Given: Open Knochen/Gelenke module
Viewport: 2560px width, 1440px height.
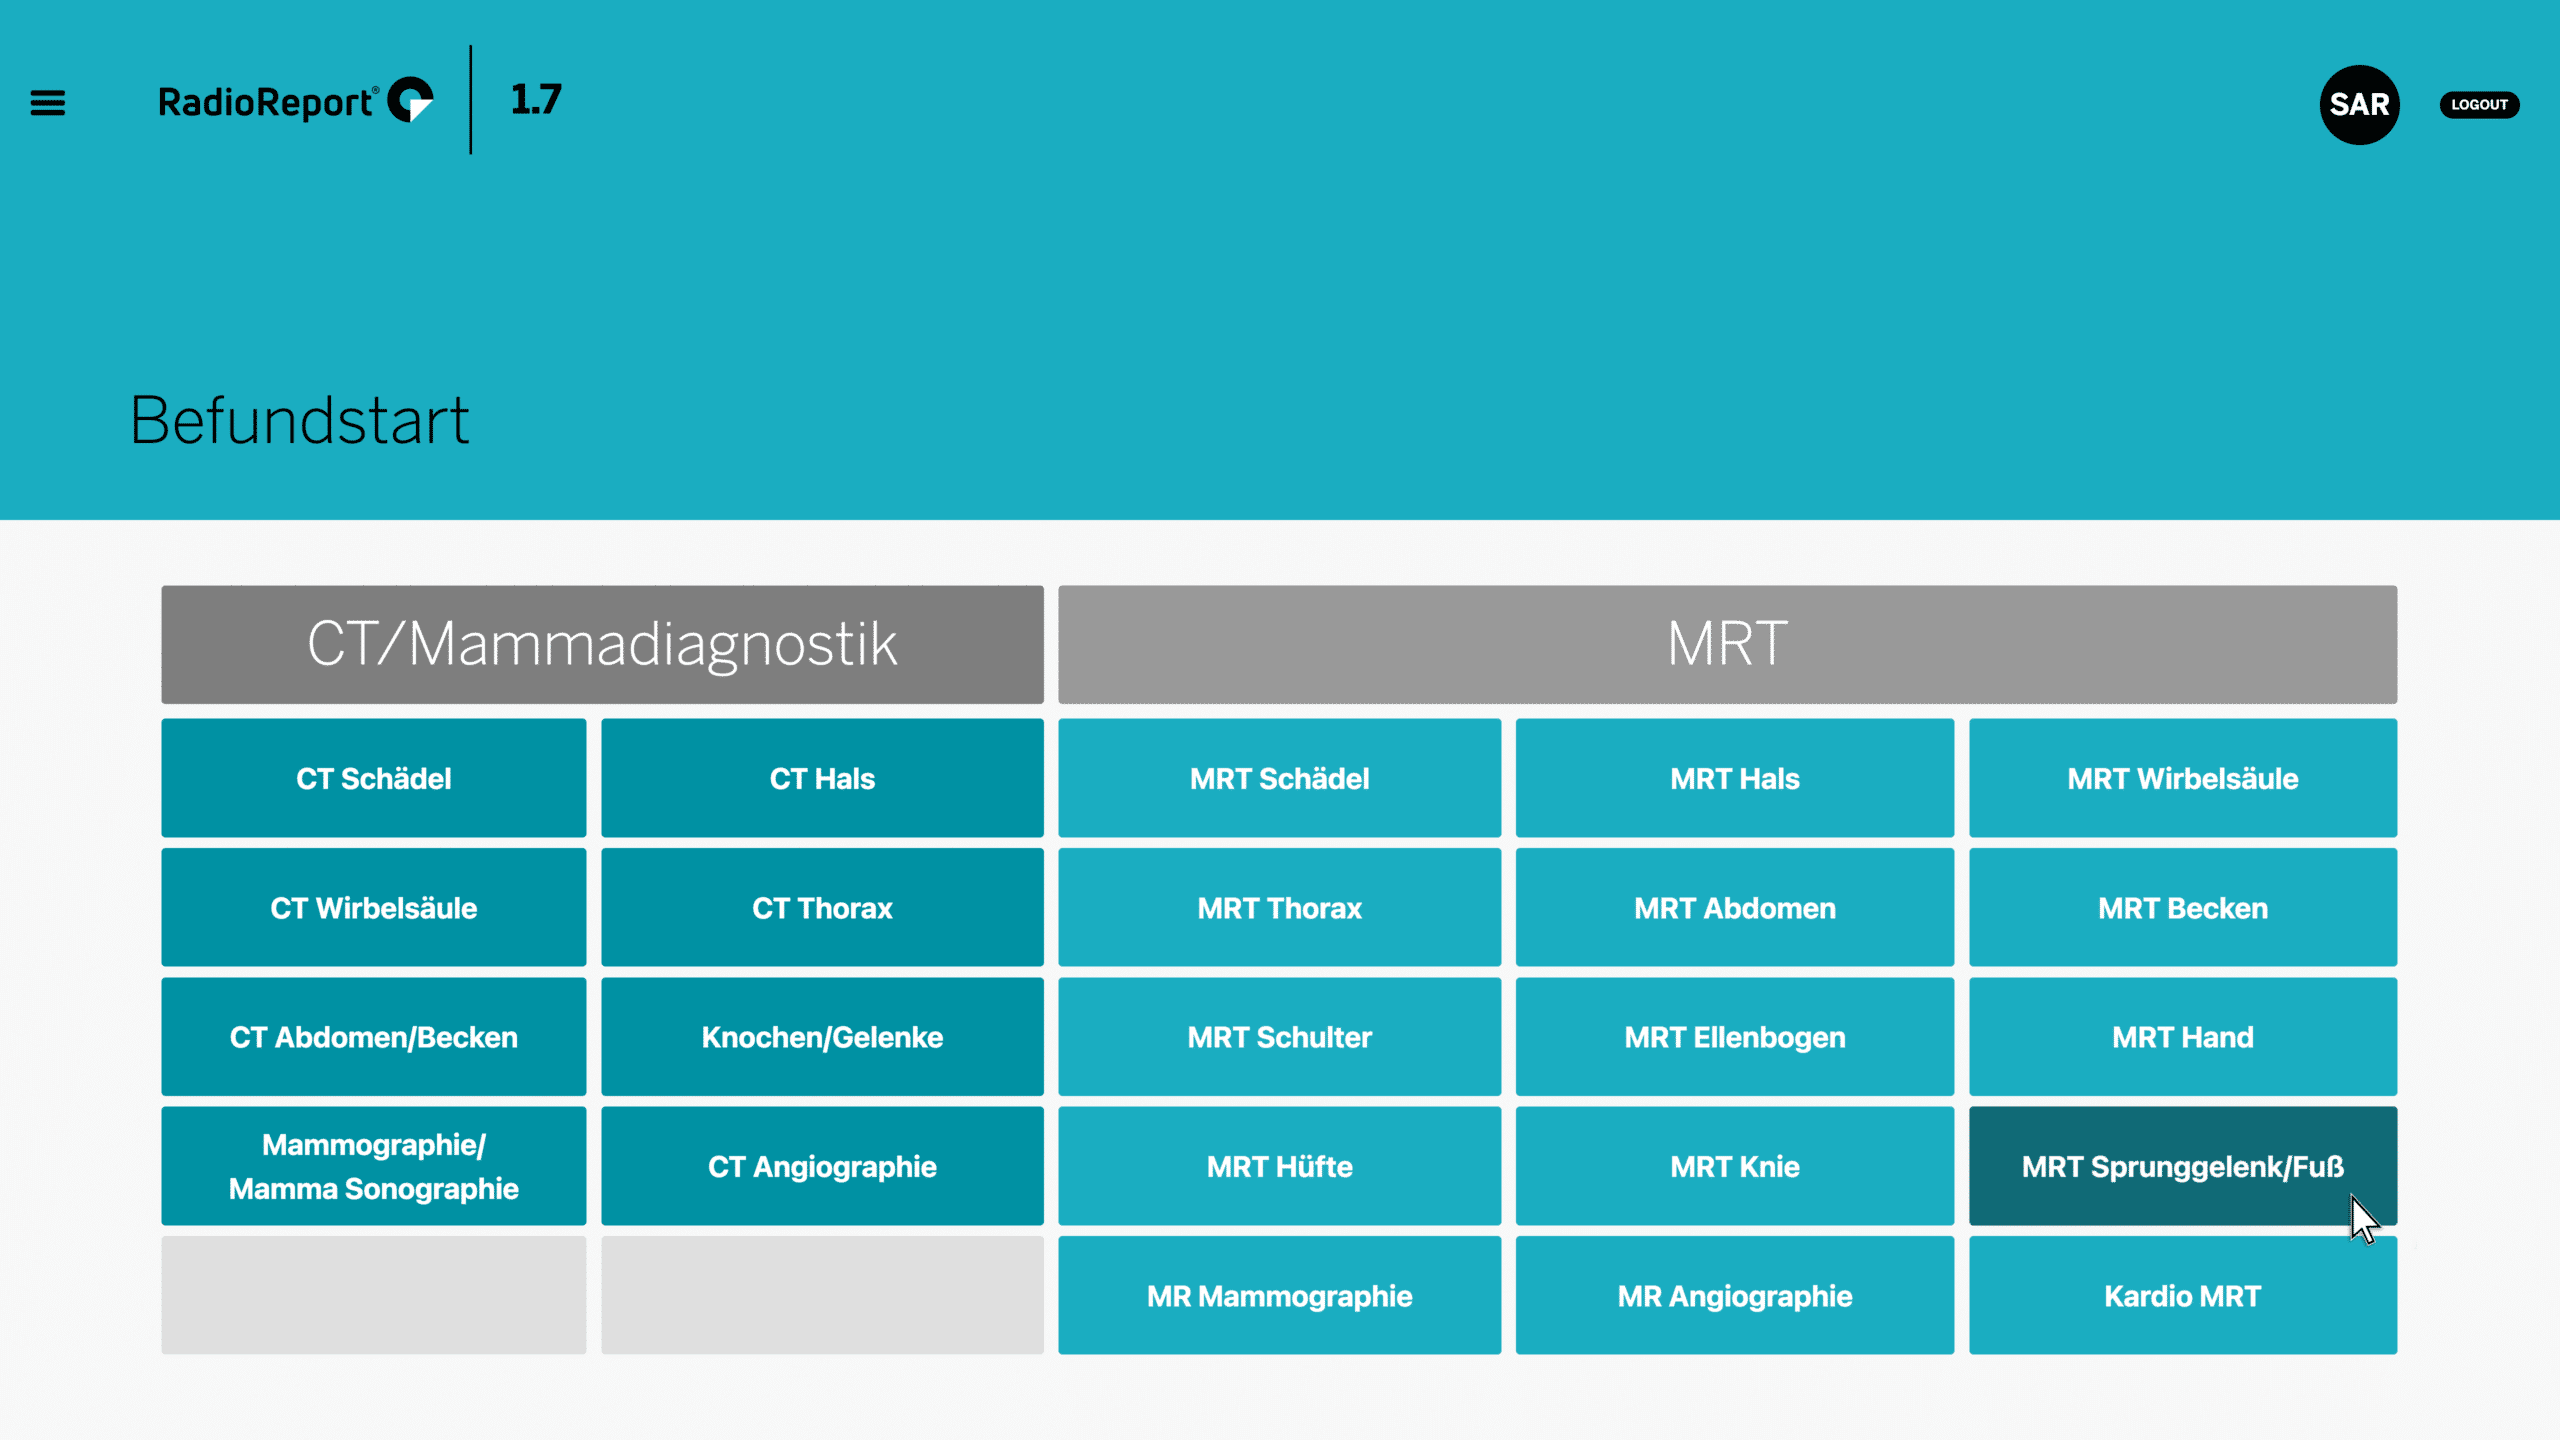Looking at the screenshot, I should pyautogui.click(x=822, y=1036).
